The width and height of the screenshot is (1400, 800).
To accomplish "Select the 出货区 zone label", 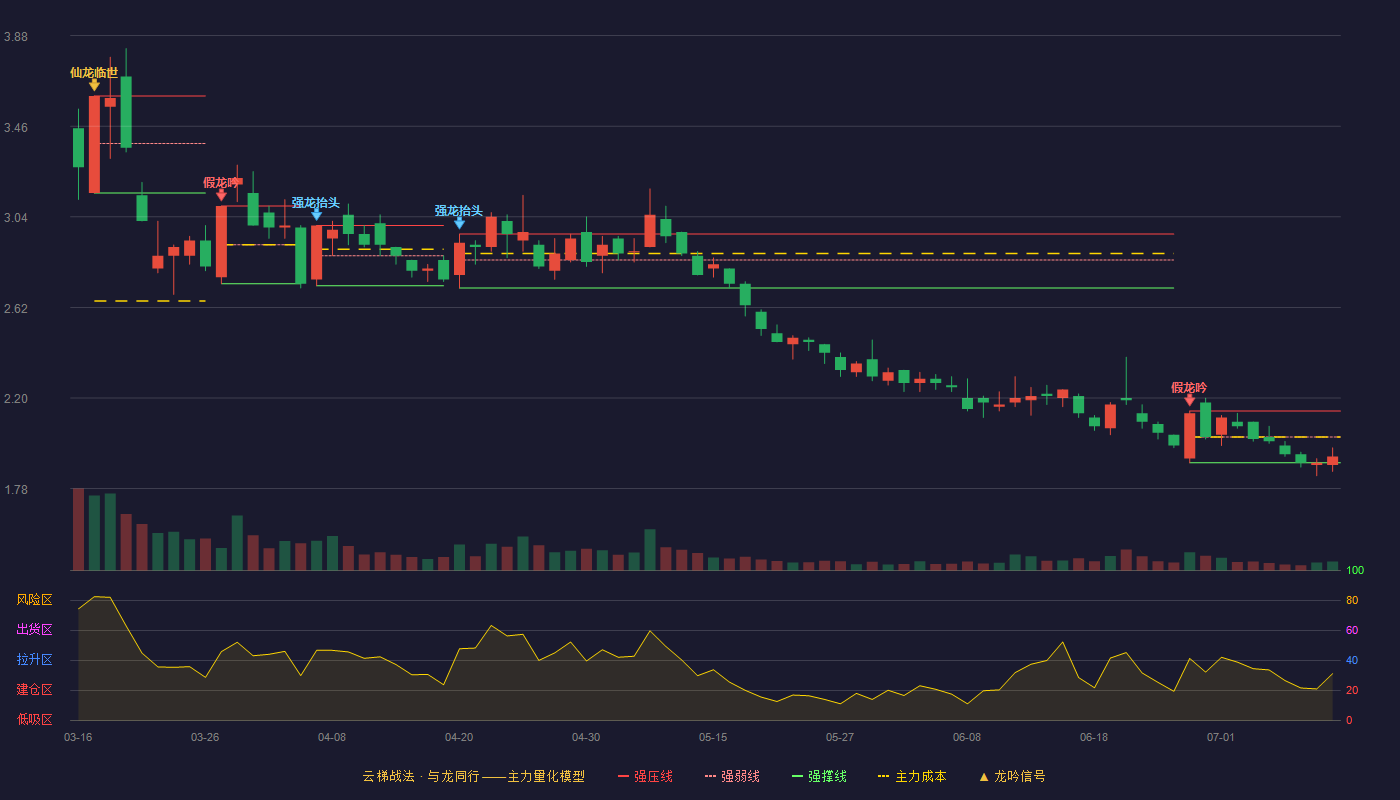I will [35, 630].
